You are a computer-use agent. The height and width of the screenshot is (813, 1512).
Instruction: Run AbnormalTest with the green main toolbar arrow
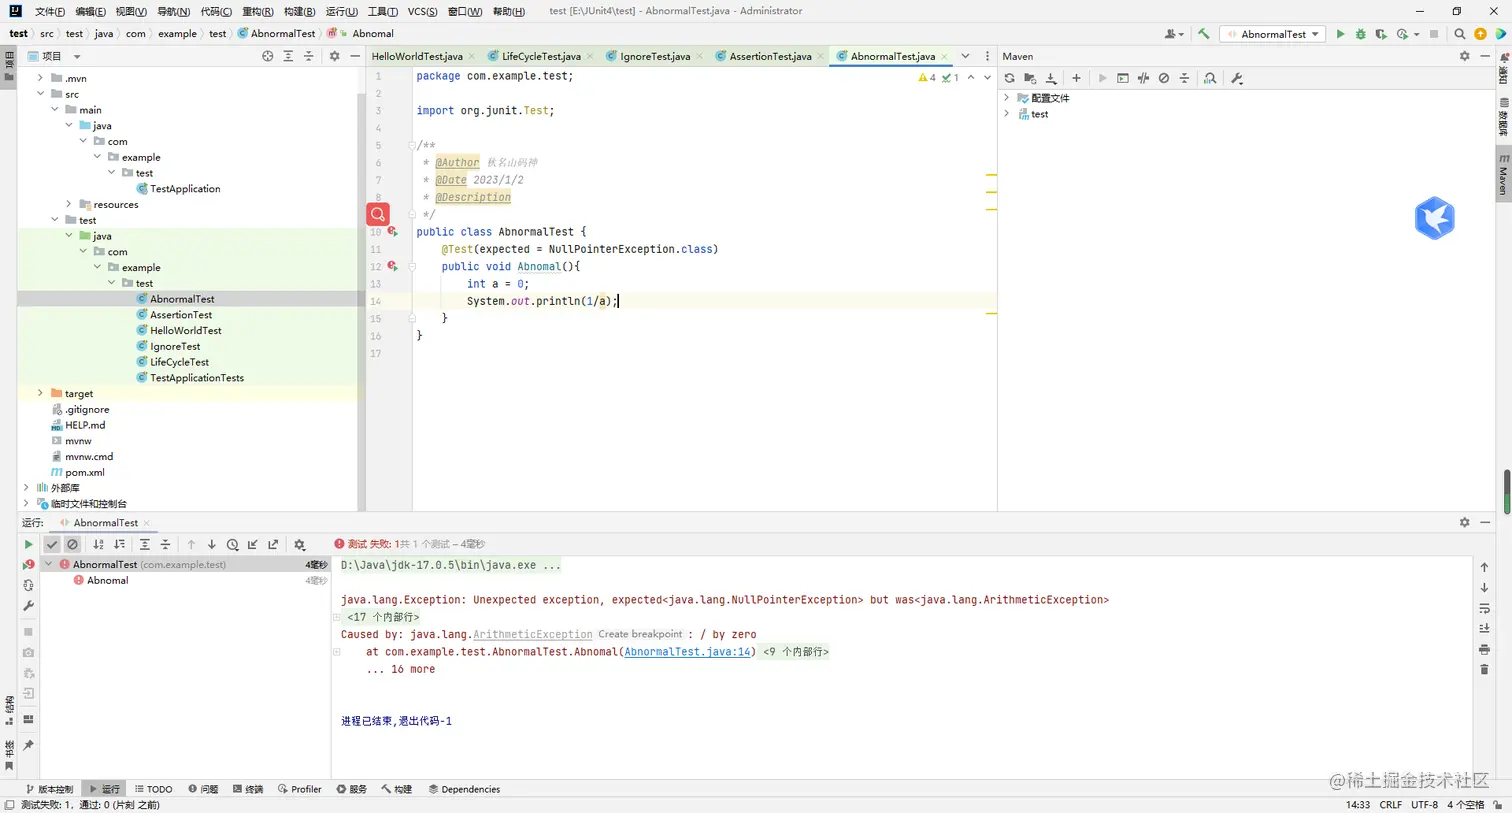pos(1340,34)
